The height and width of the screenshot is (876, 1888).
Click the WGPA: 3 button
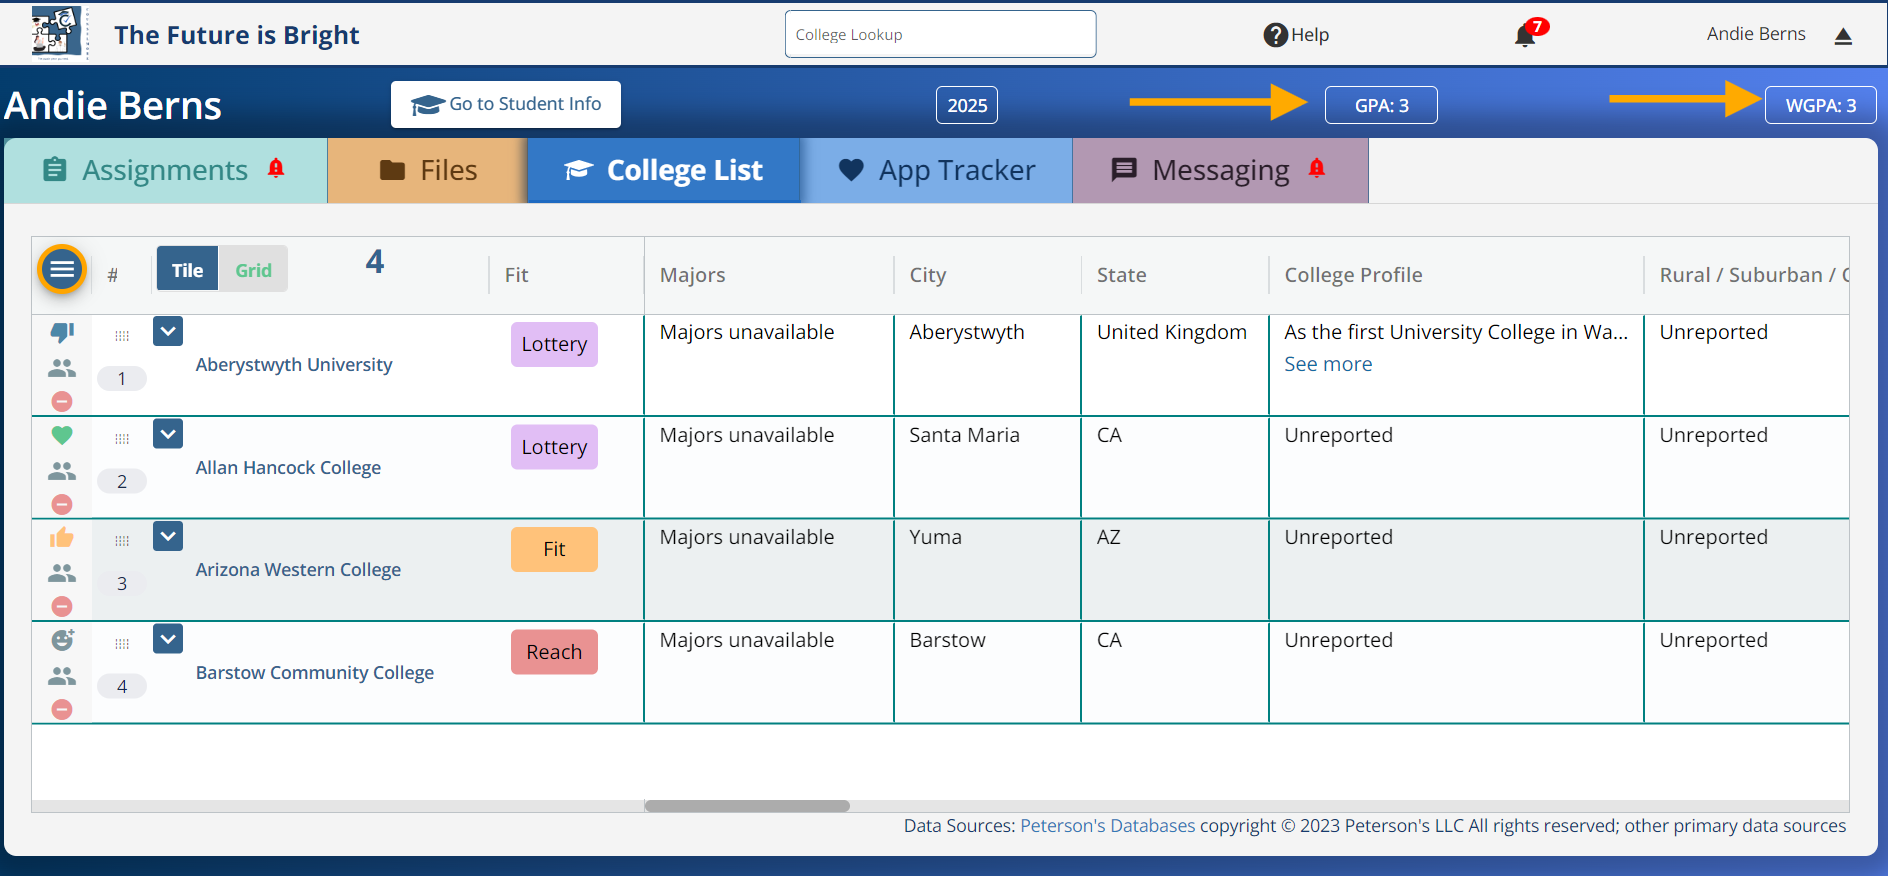tap(1820, 105)
